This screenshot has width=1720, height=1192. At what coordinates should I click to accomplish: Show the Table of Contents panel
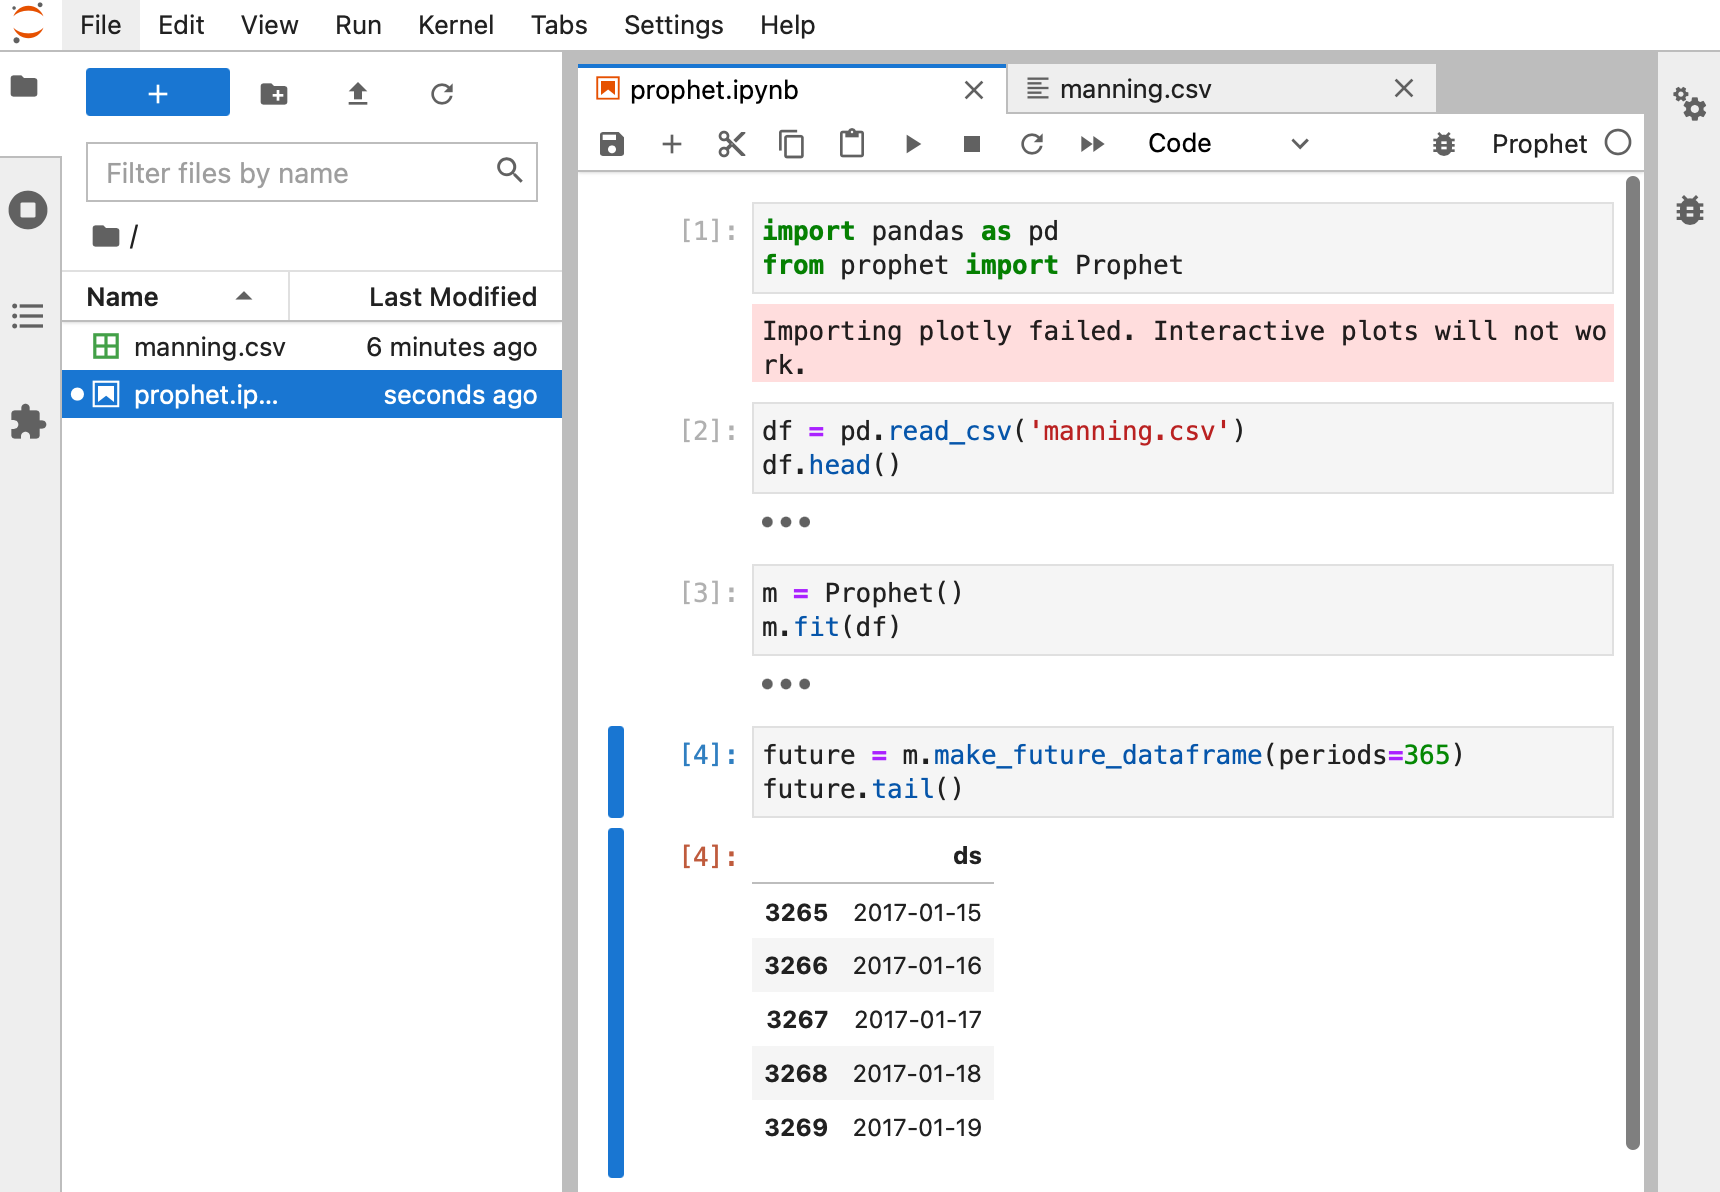(x=28, y=316)
